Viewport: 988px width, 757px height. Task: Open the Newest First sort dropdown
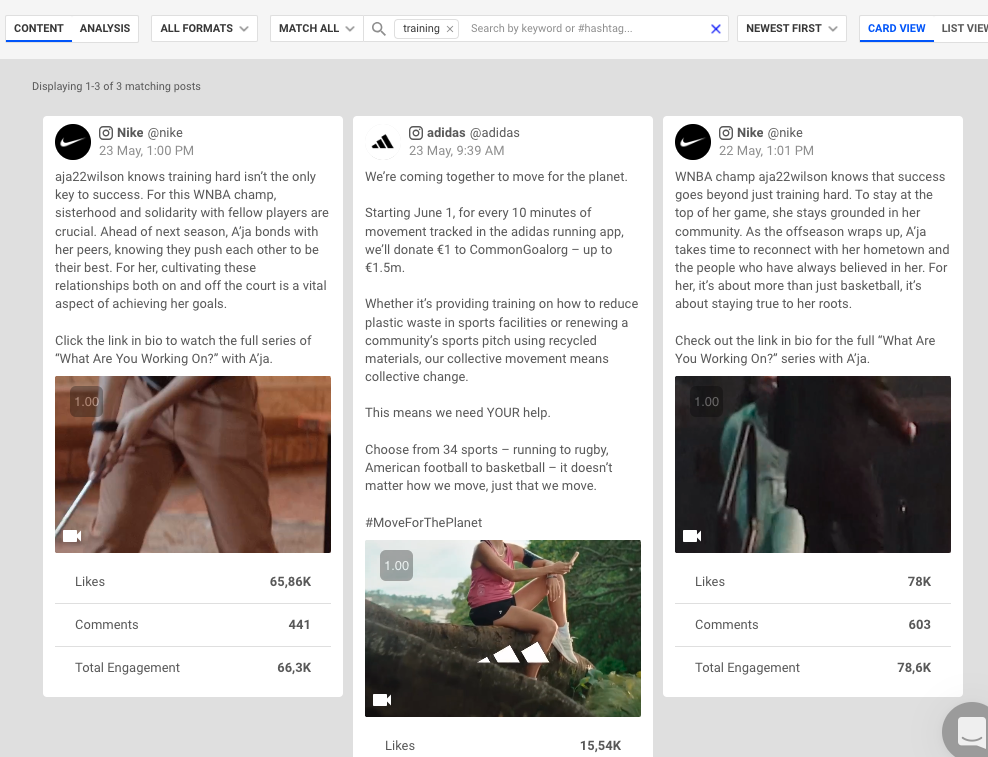point(791,29)
